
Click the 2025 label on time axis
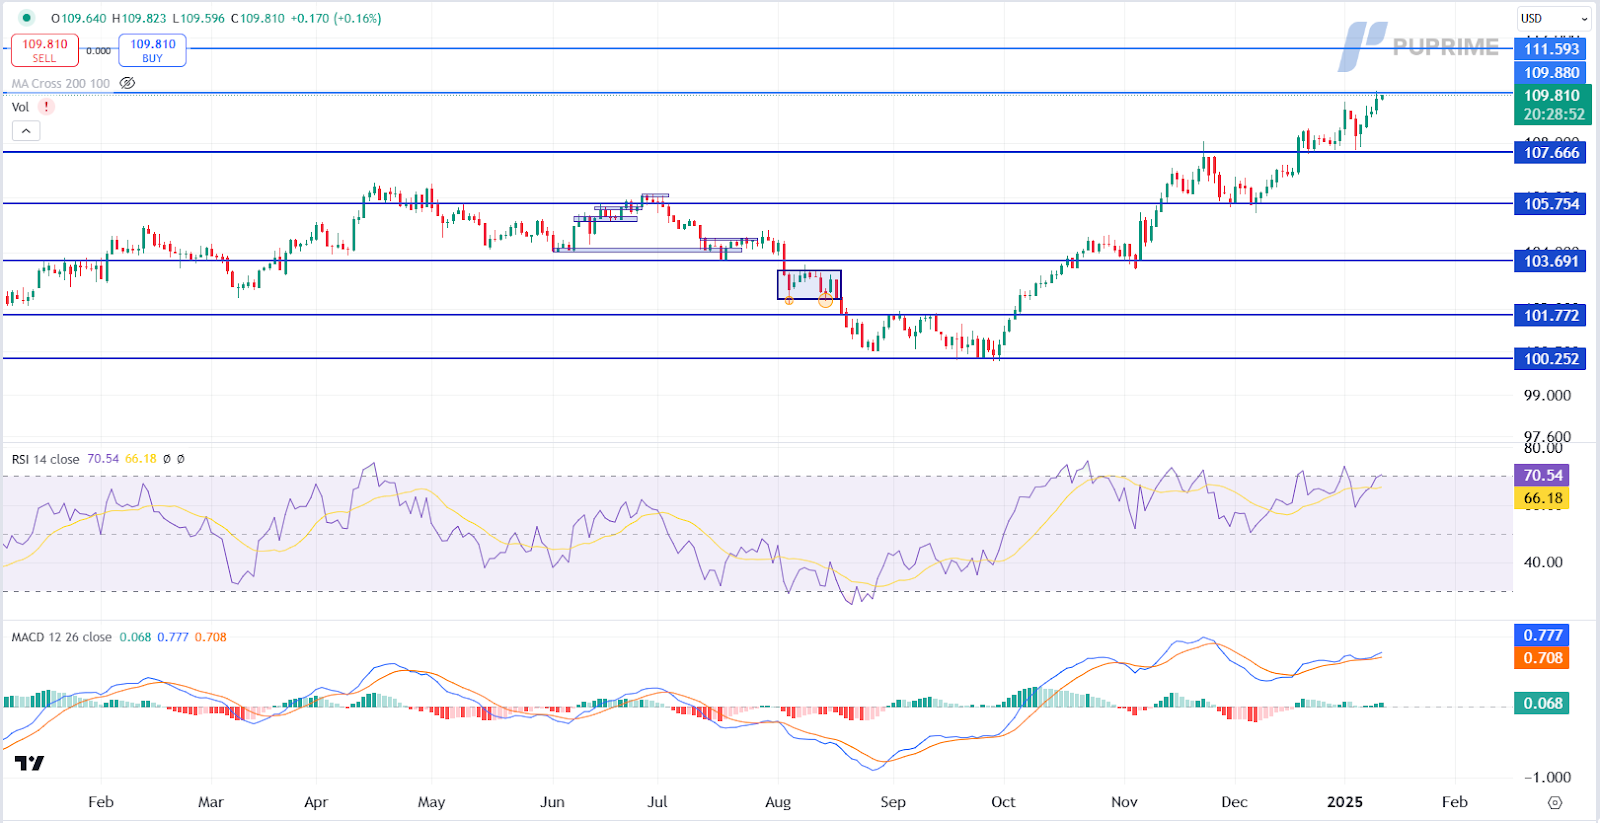pyautogui.click(x=1344, y=802)
